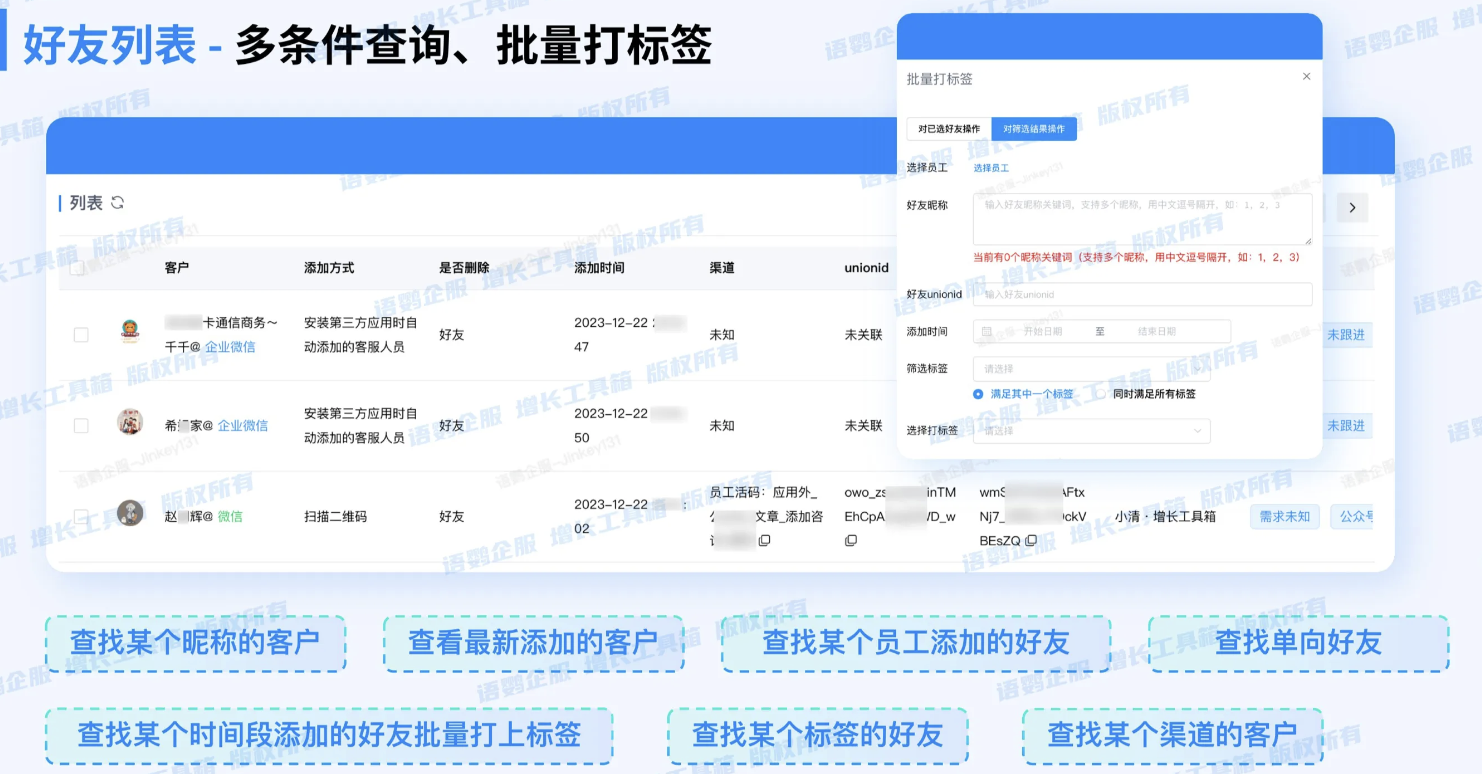Check the box for the first customer row
The height and width of the screenshot is (774, 1482).
tap(81, 335)
